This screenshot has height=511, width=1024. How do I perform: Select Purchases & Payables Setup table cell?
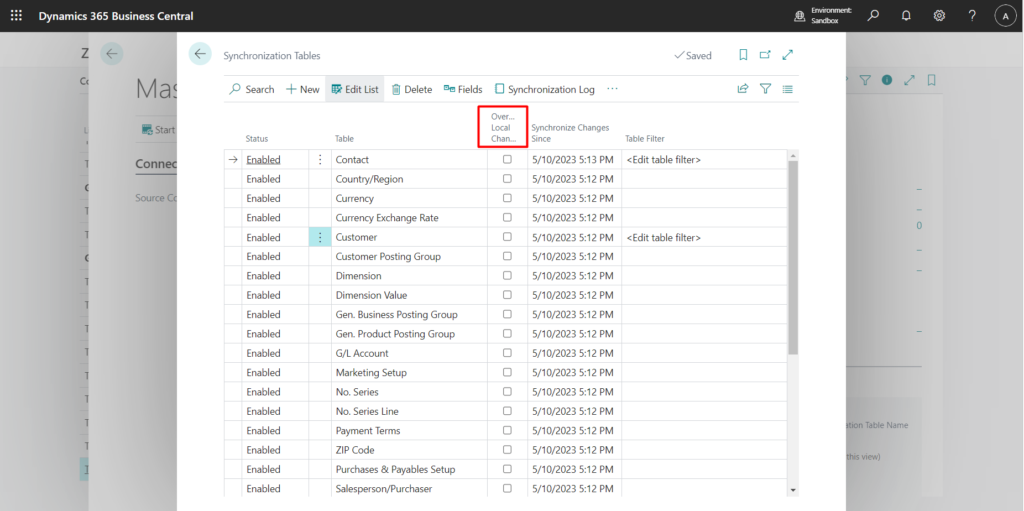point(409,469)
